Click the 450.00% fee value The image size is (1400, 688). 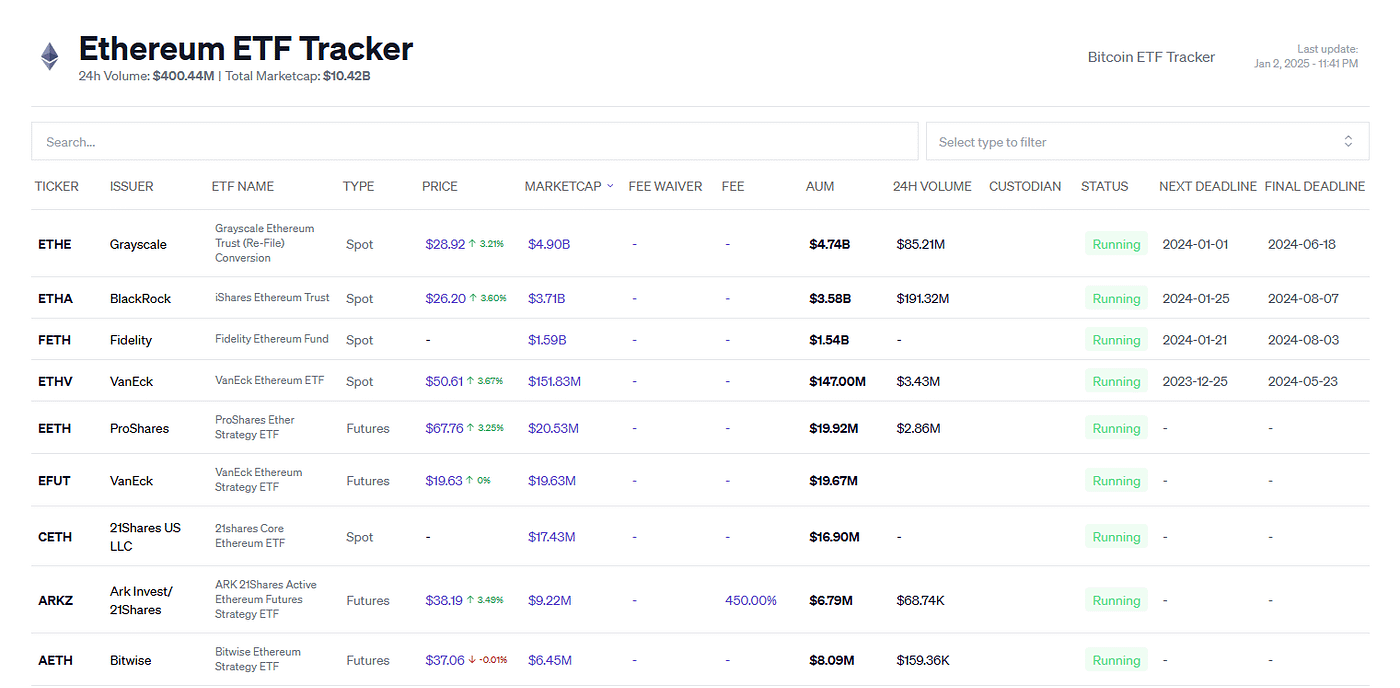[751, 601]
